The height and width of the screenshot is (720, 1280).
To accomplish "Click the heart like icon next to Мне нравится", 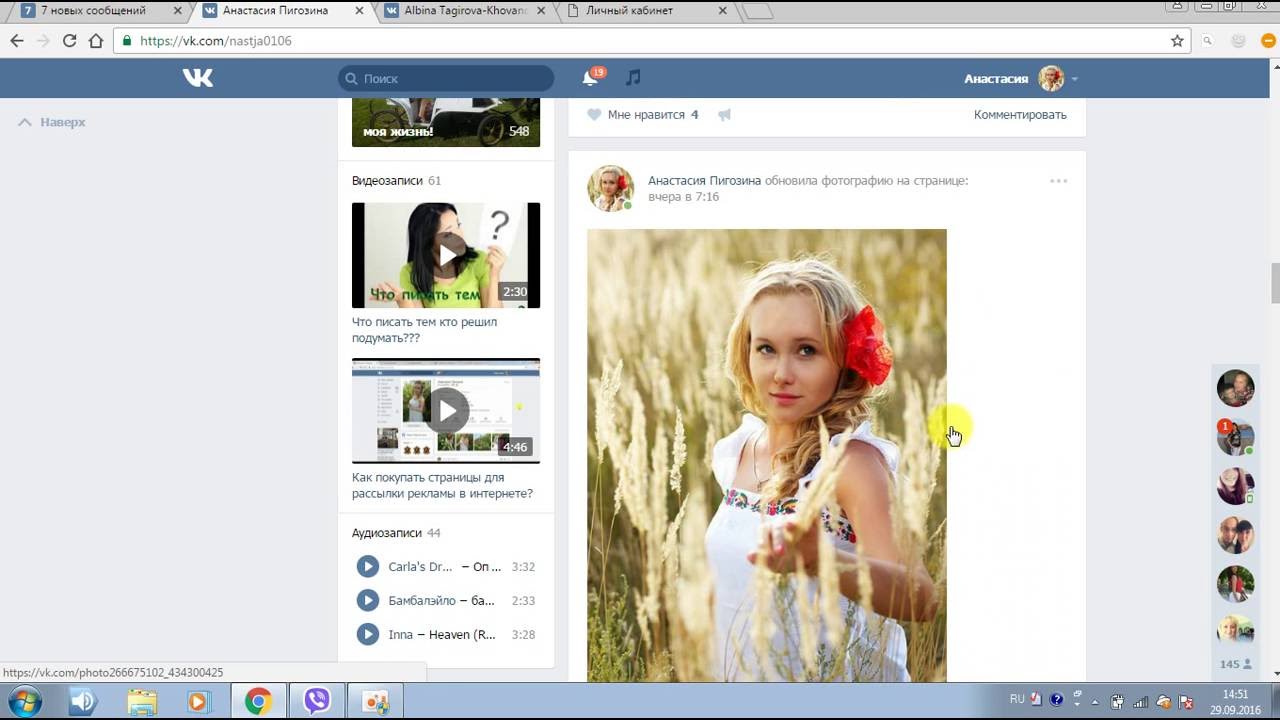I will pyautogui.click(x=594, y=115).
